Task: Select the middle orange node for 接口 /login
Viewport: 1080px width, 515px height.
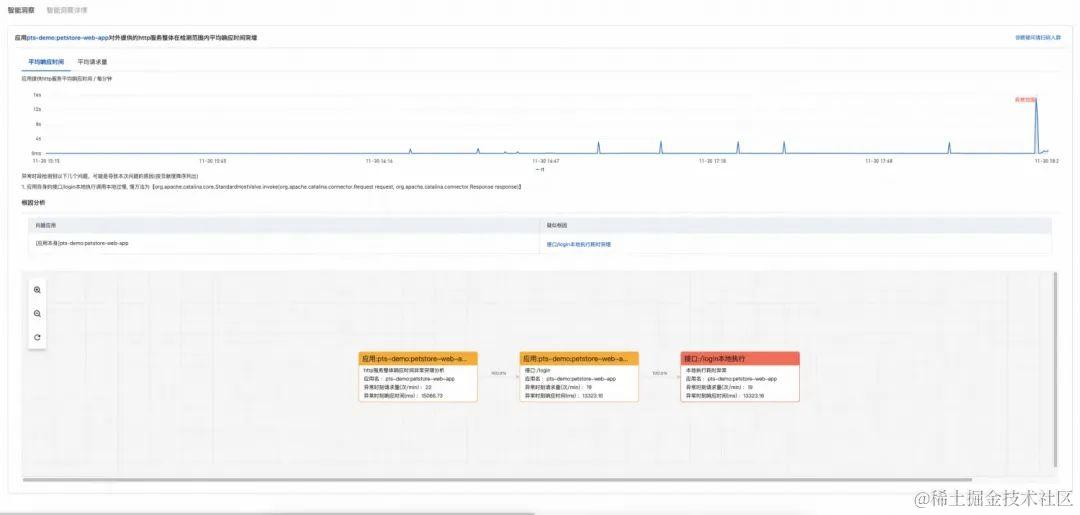Action: (579, 377)
